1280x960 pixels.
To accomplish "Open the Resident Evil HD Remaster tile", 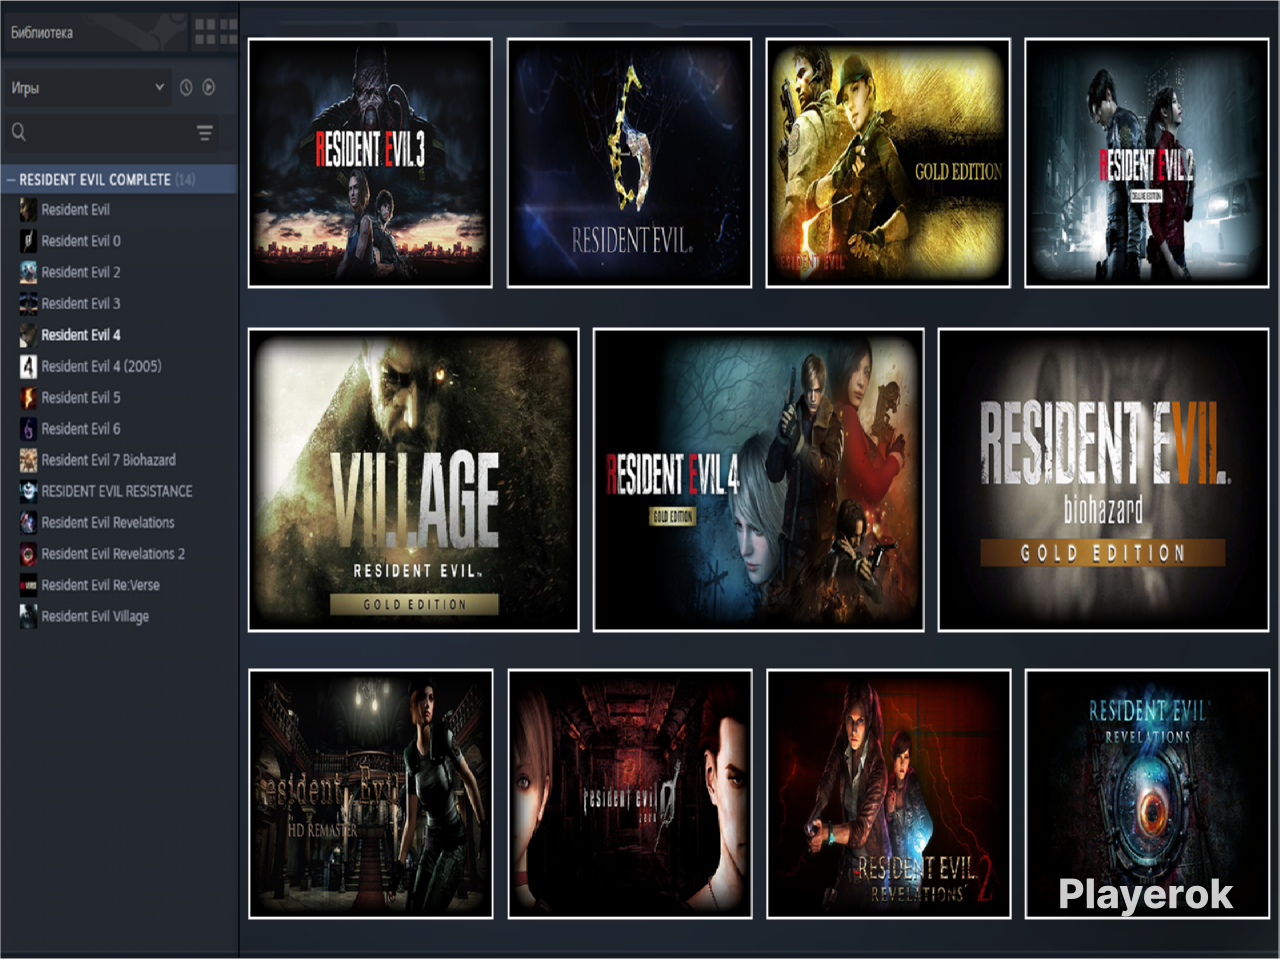I will [370, 794].
